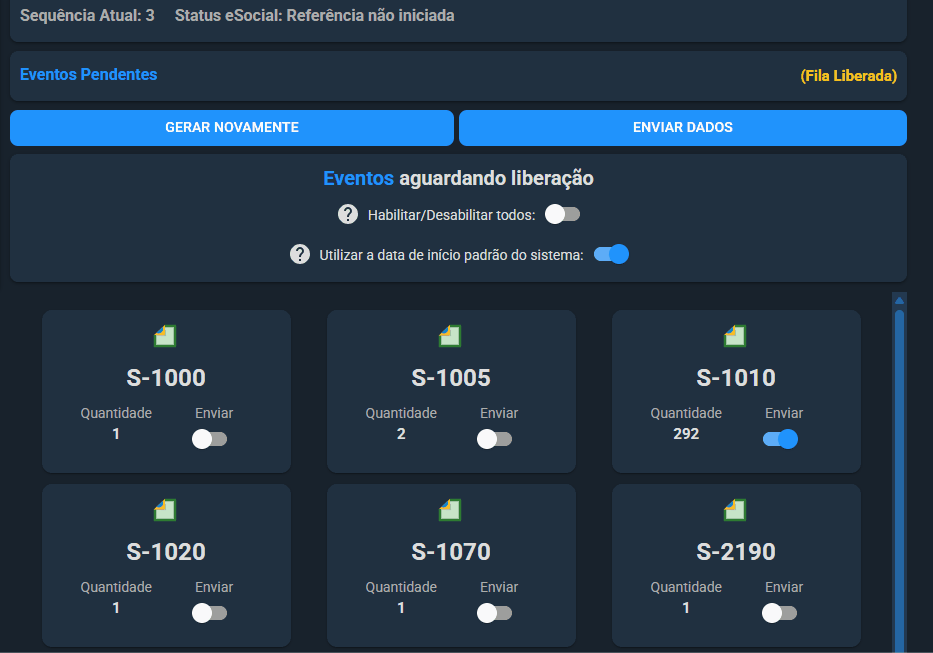
Task: Click the Eventos aguardando liberação heading
Action: click(x=458, y=178)
